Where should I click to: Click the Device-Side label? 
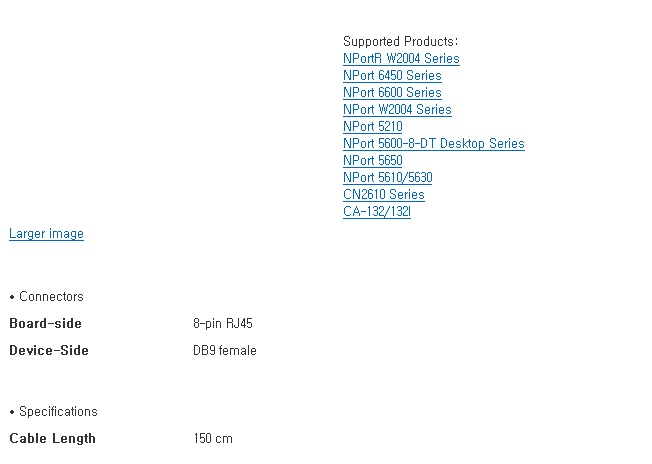[49, 351]
